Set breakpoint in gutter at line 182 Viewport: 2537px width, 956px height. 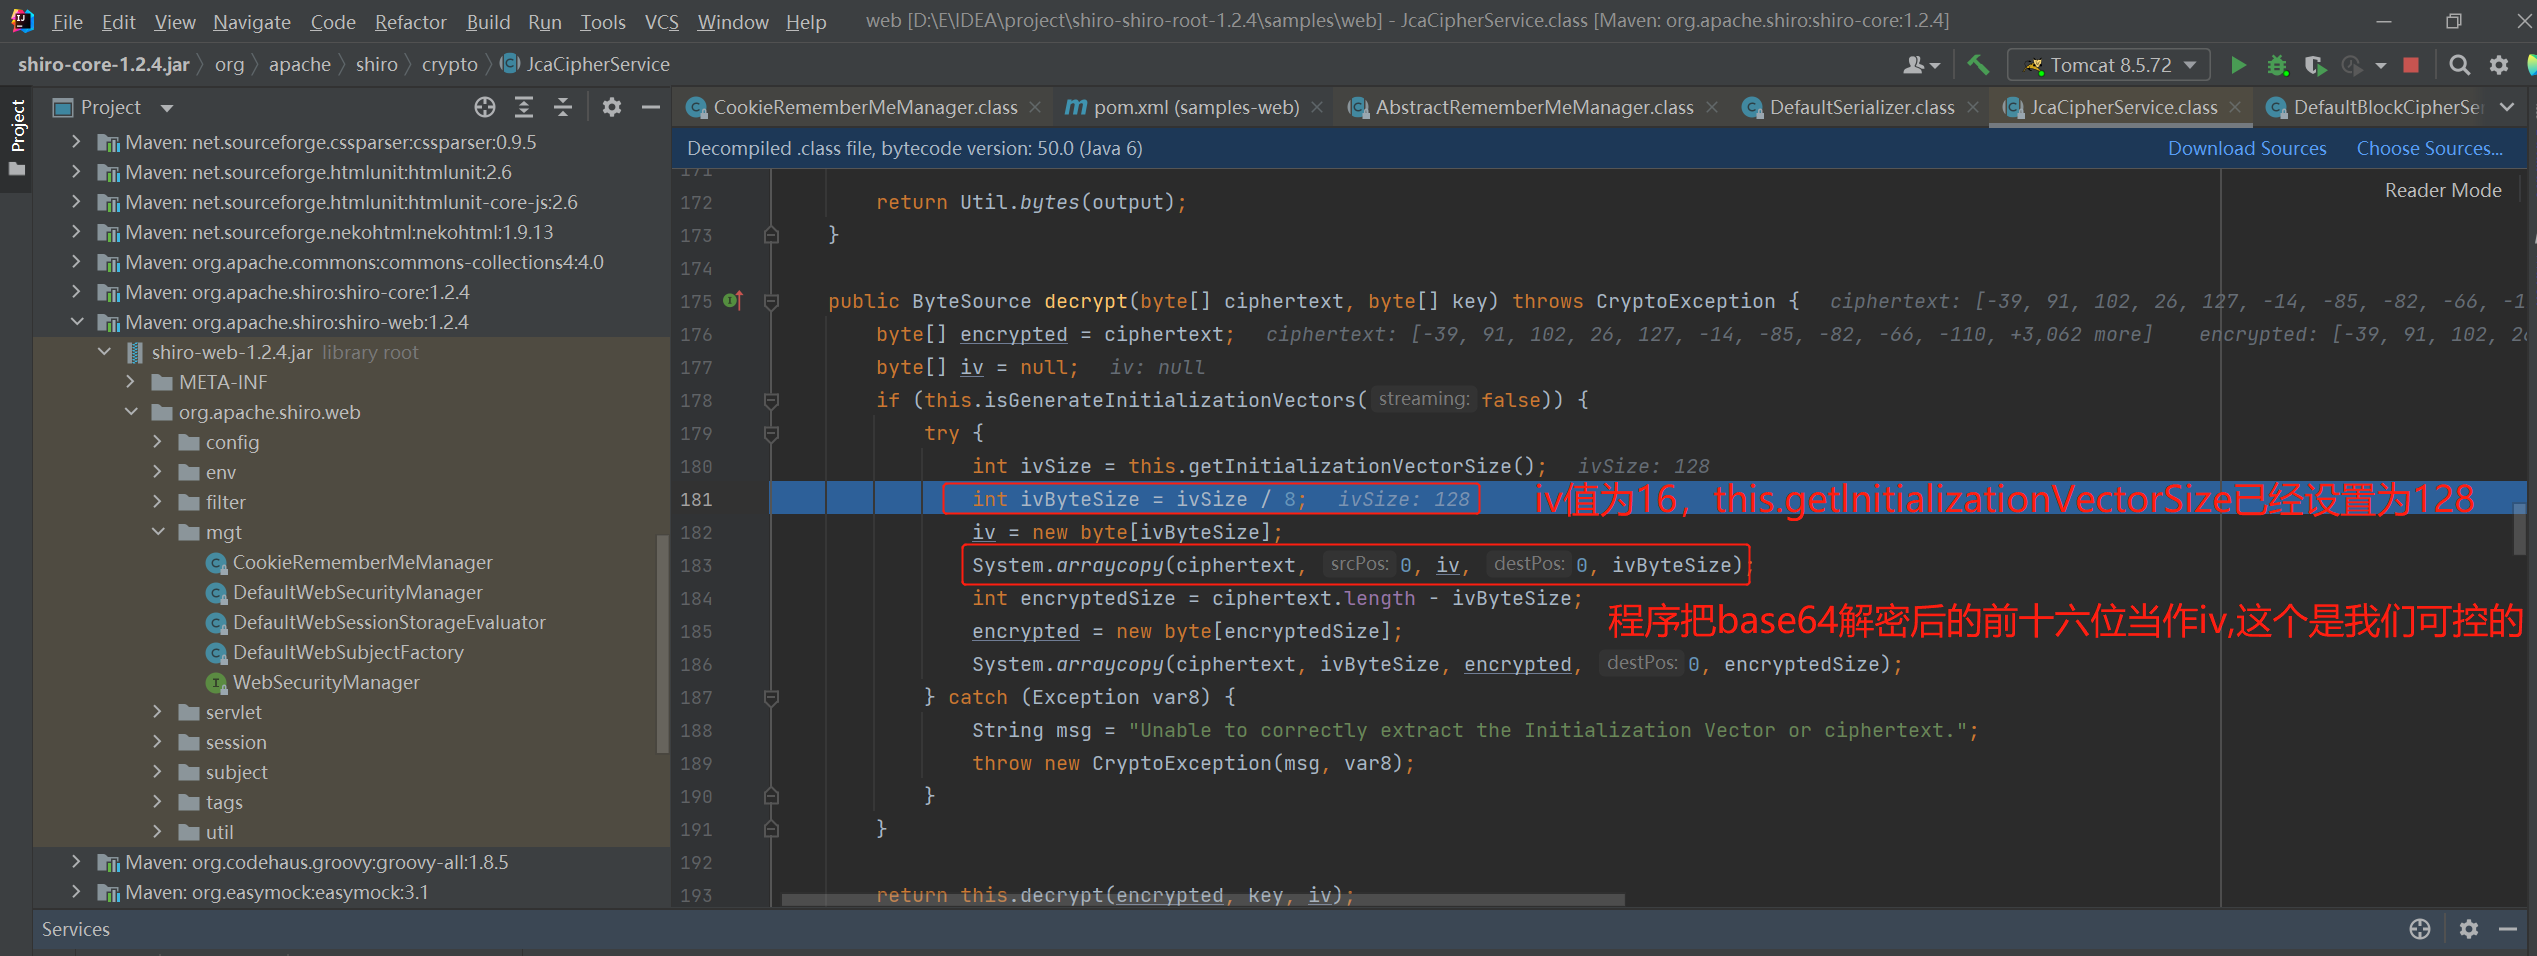coord(742,532)
